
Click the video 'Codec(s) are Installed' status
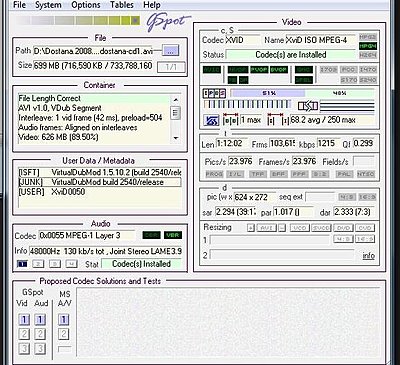291,55
